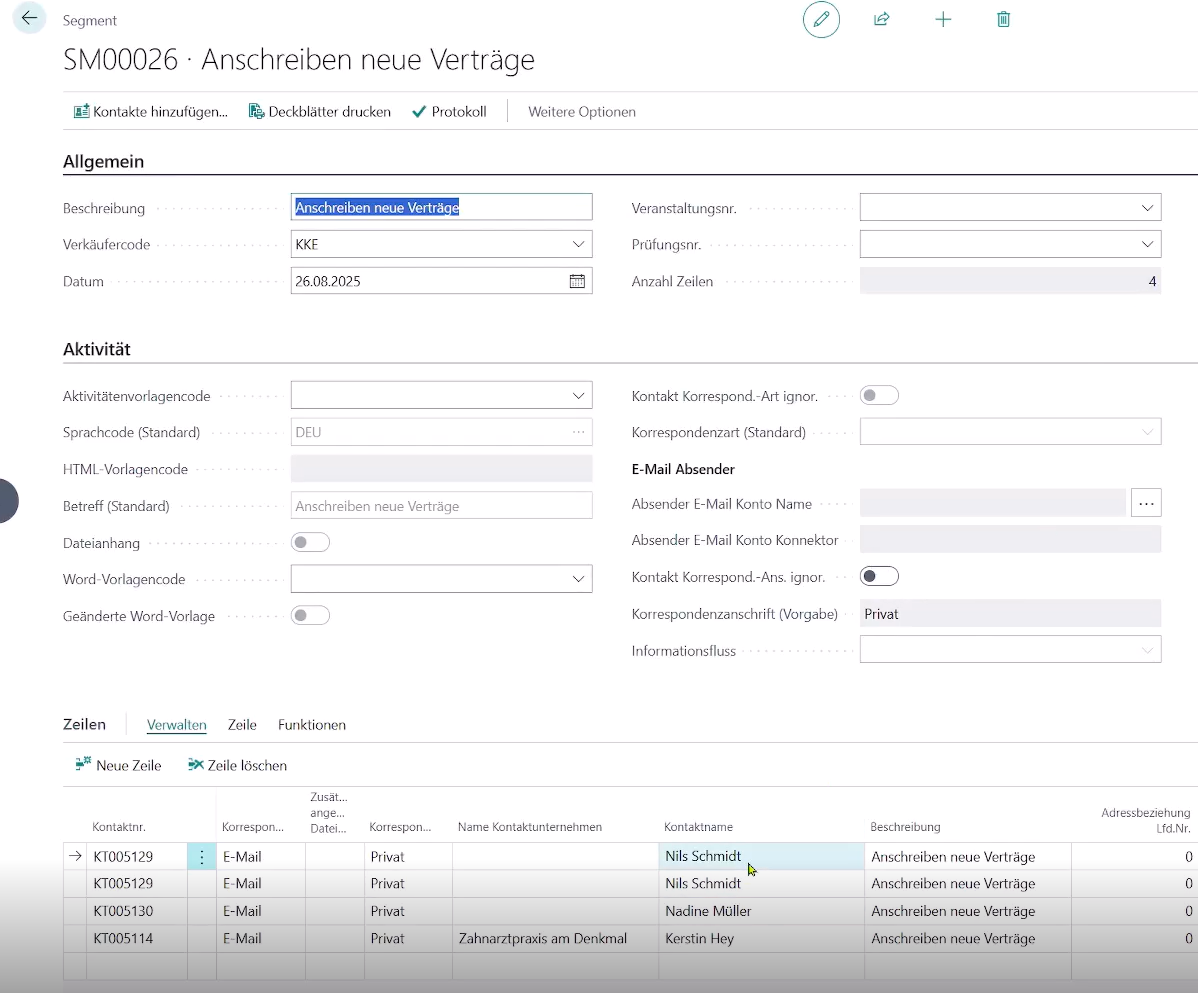Open the Word-Vorlagencode dropdown
1198x993 pixels.
tap(578, 578)
